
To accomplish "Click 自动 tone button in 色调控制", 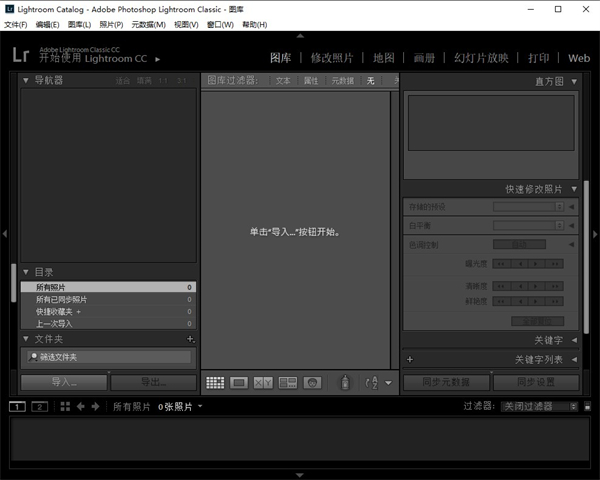I will (519, 244).
